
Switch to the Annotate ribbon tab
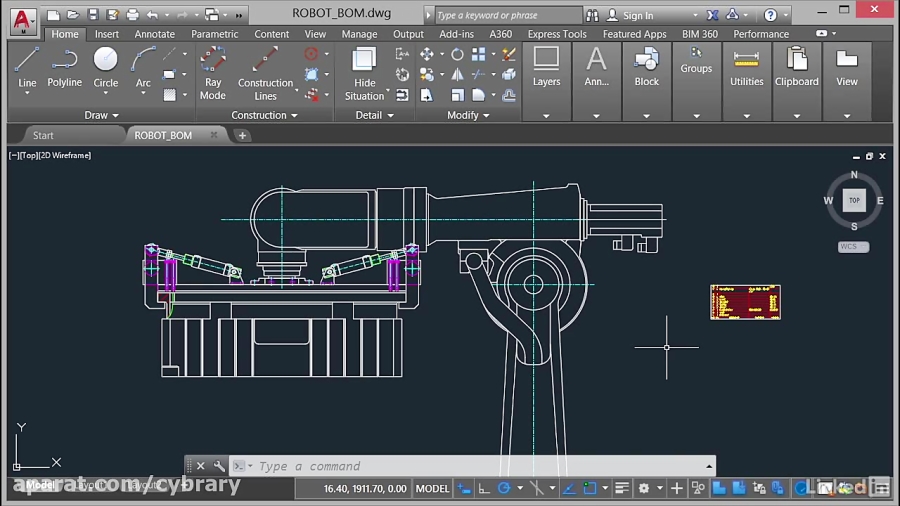click(154, 34)
